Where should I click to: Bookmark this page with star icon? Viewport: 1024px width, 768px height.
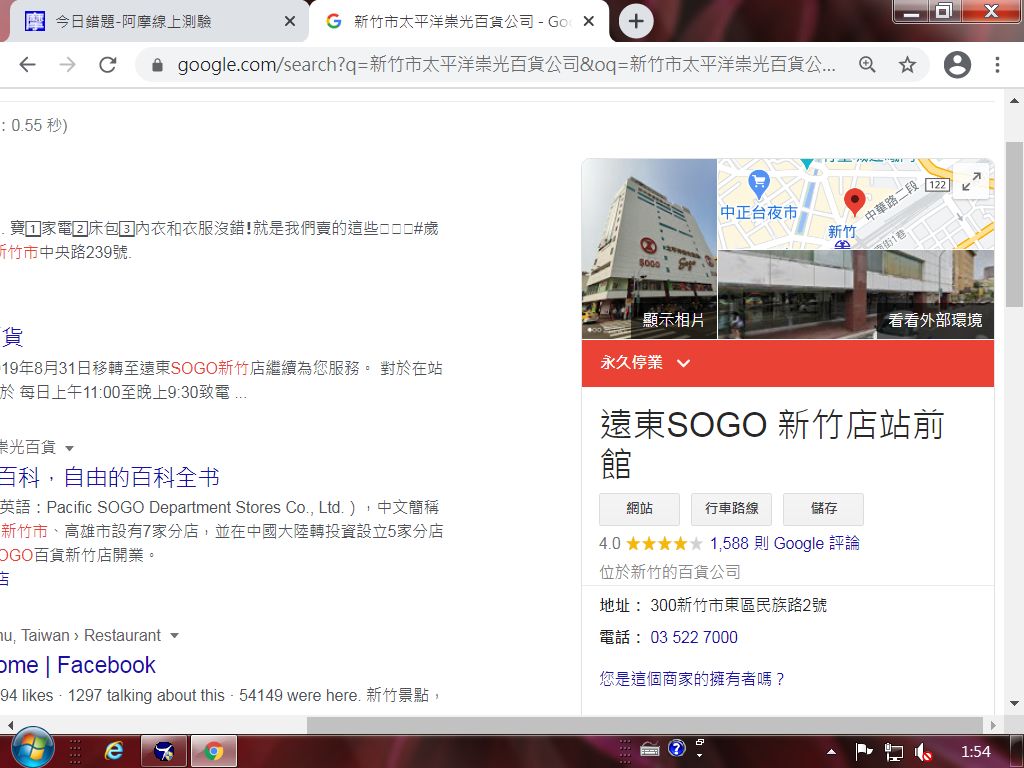[x=907, y=65]
